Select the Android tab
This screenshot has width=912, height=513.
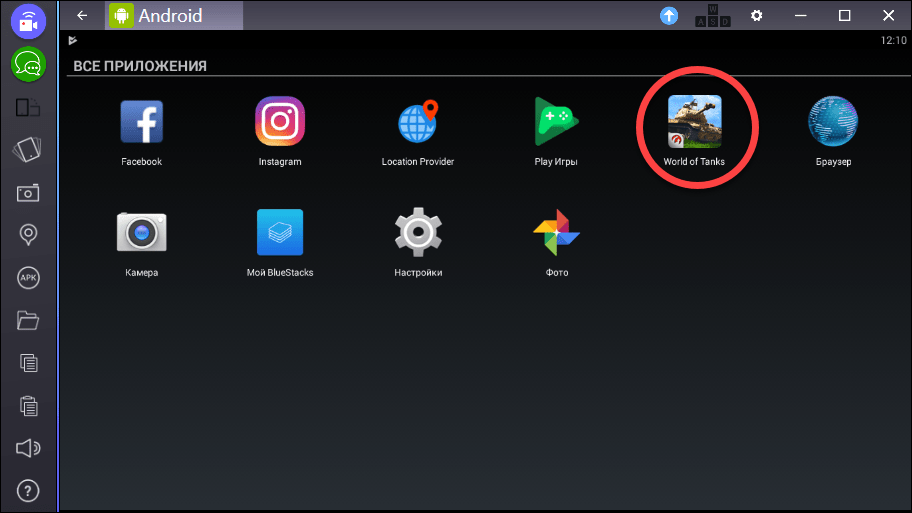(174, 16)
